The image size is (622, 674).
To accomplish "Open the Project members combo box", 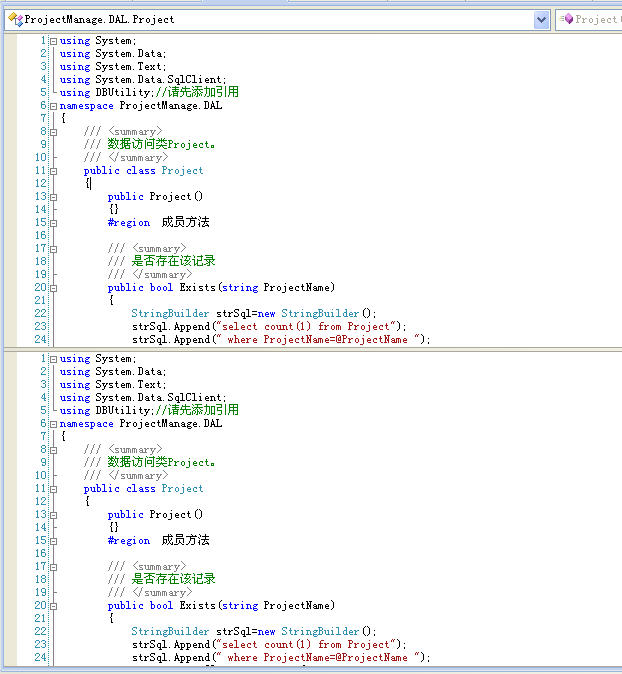I will 589,20.
